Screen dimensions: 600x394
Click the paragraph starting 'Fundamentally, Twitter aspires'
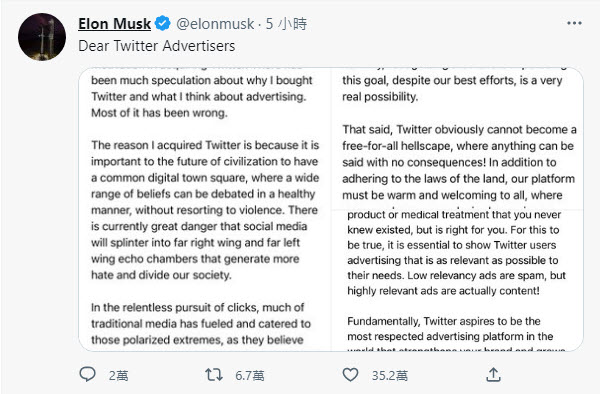click(x=455, y=334)
